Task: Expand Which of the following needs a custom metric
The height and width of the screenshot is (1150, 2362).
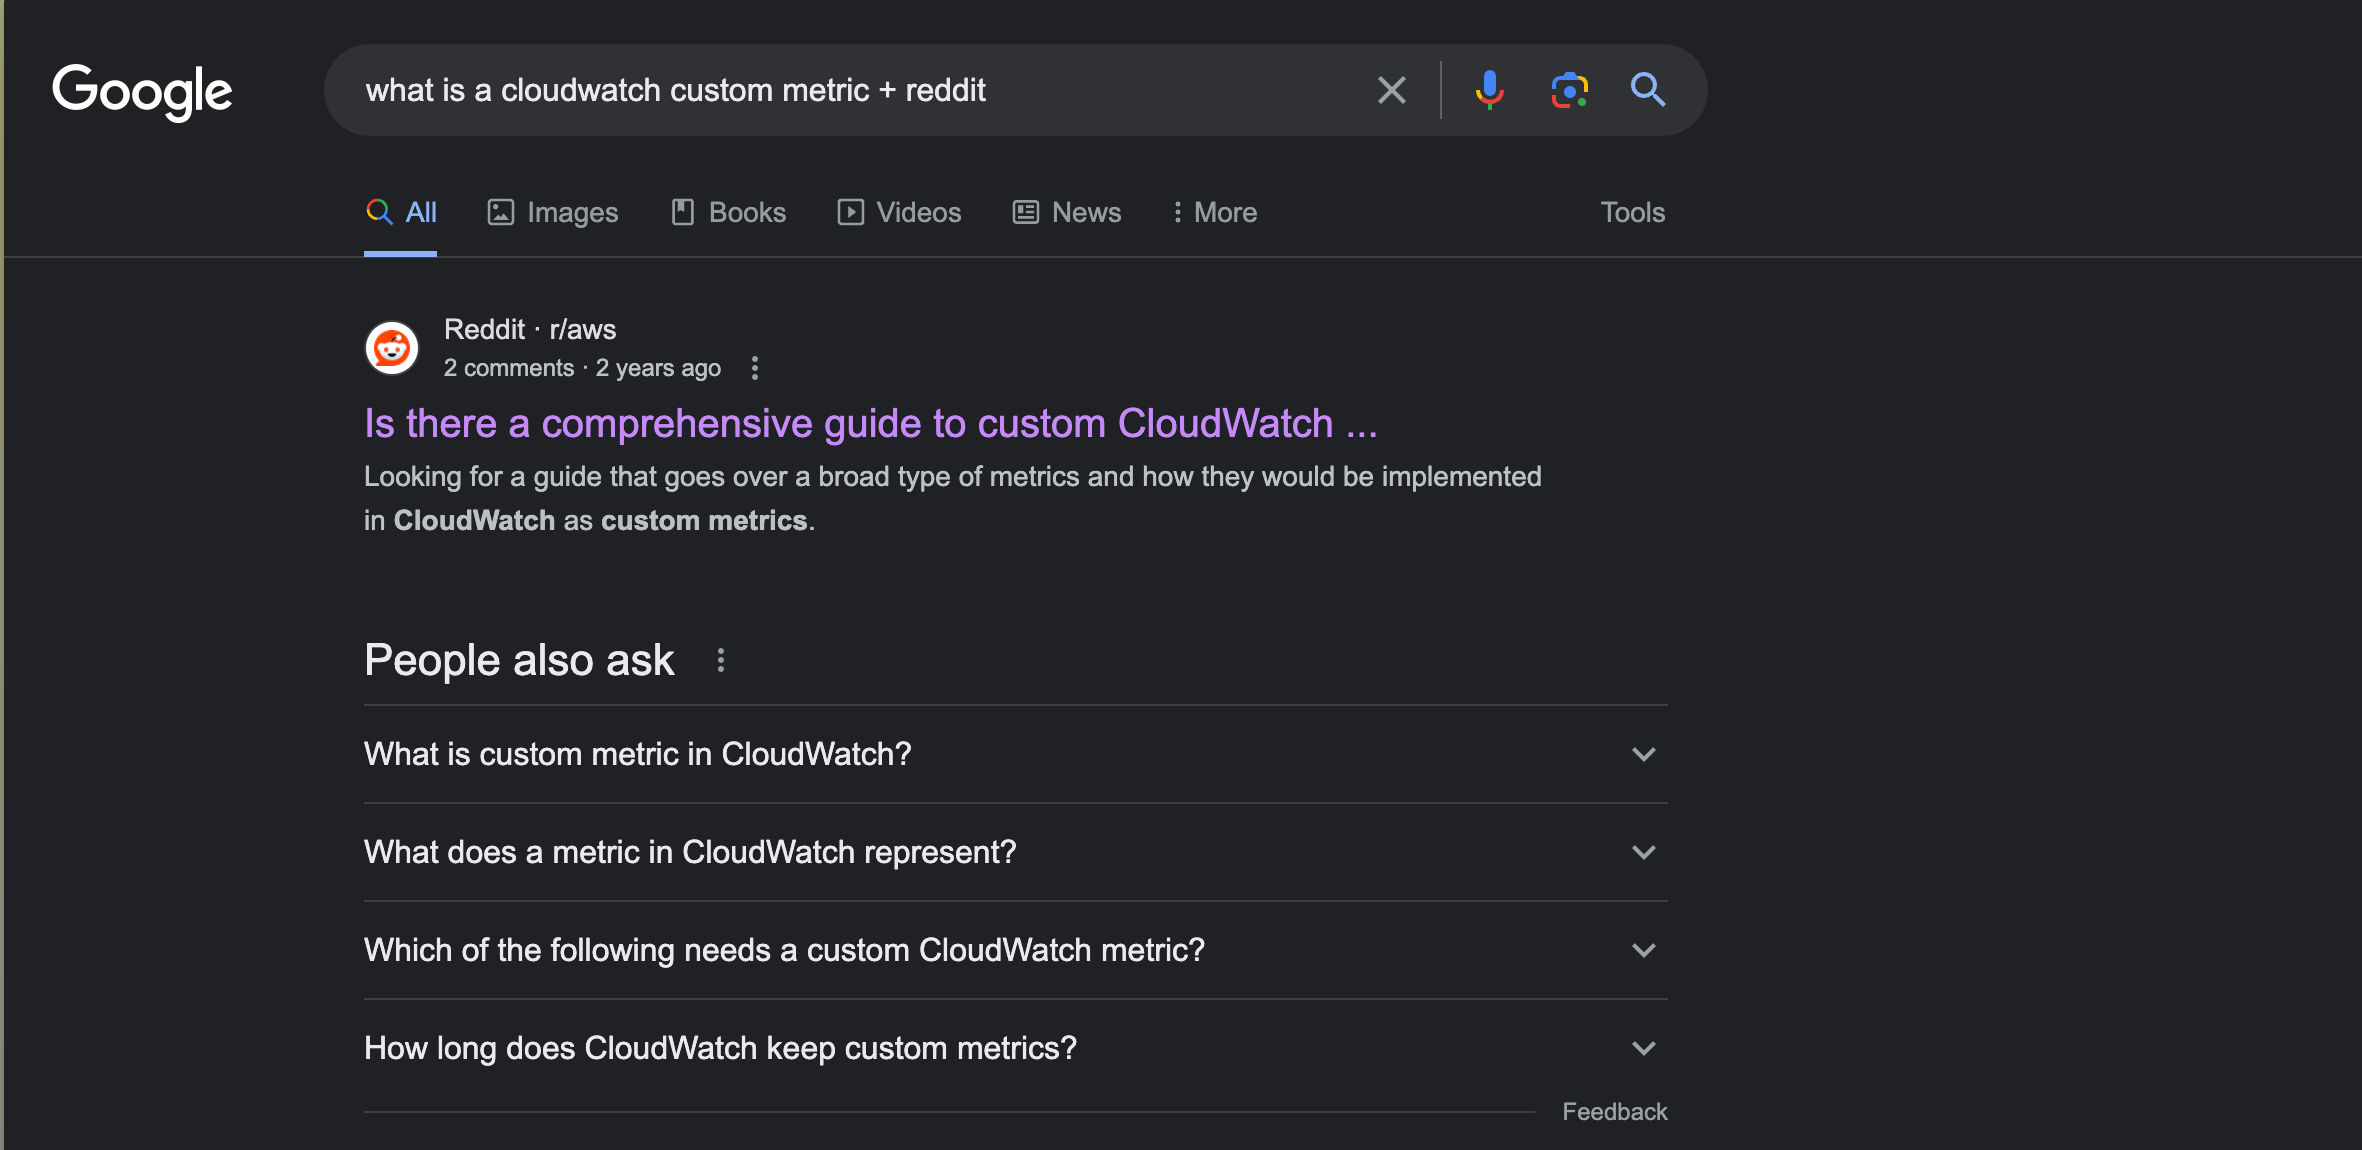Action: (x=1016, y=950)
